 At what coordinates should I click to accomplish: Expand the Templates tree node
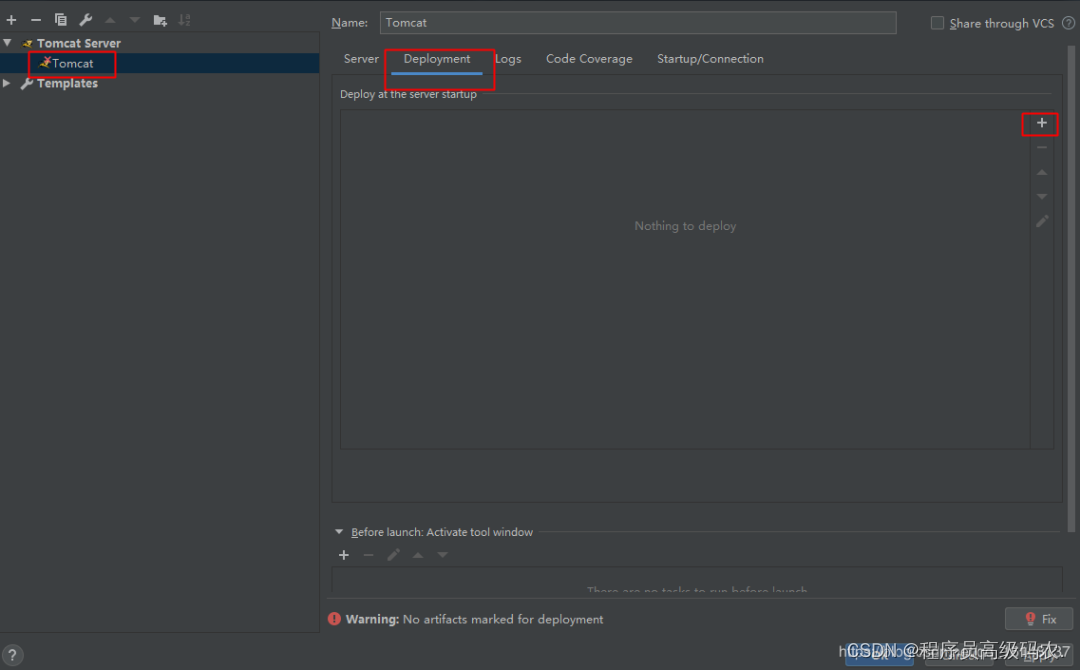(7, 83)
